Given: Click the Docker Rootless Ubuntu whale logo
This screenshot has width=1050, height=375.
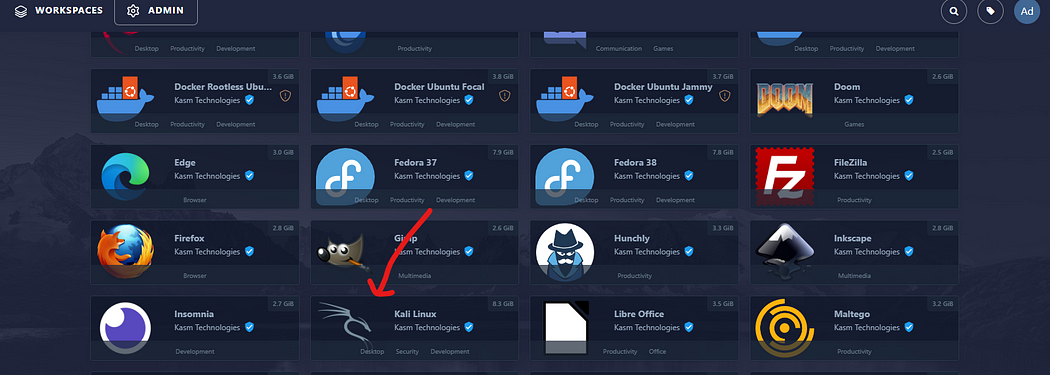Looking at the screenshot, I should [x=125, y=98].
